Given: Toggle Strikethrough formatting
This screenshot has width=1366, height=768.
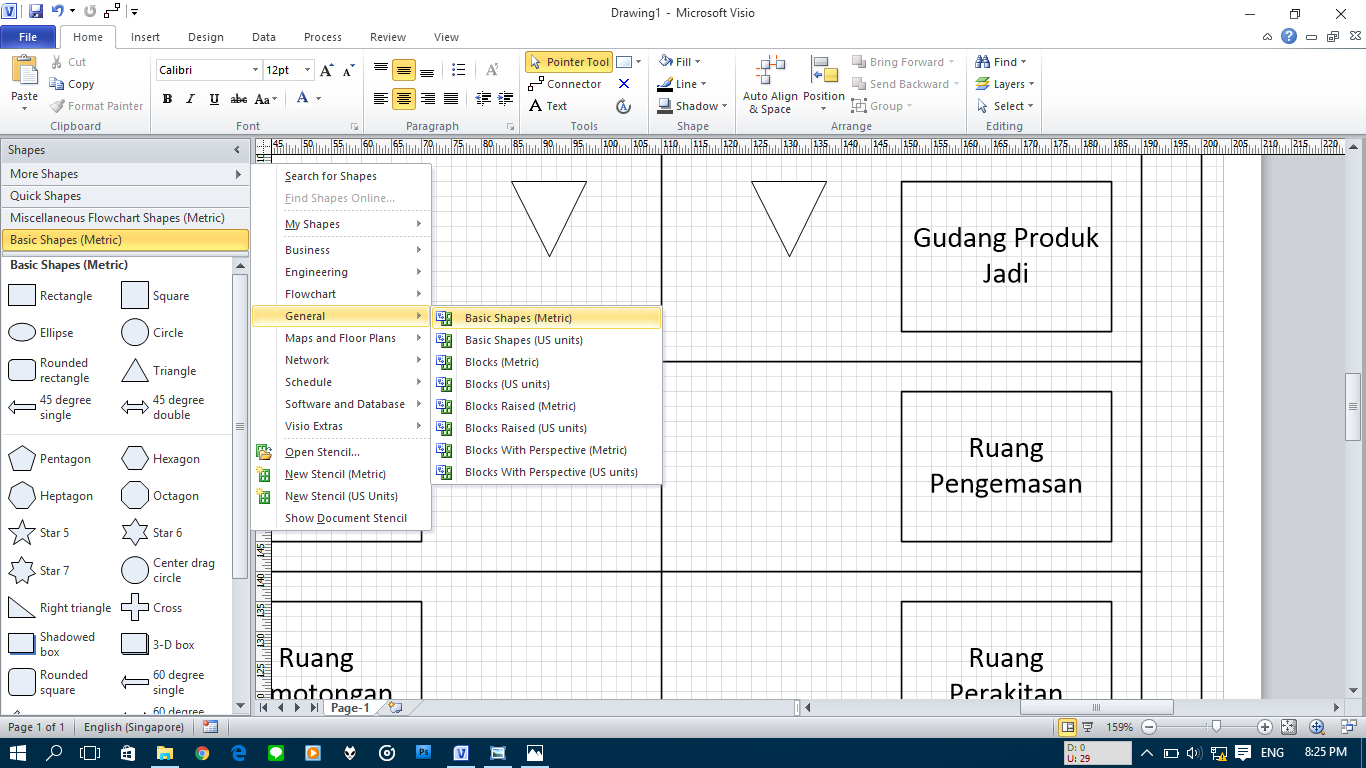Looking at the screenshot, I should 239,99.
